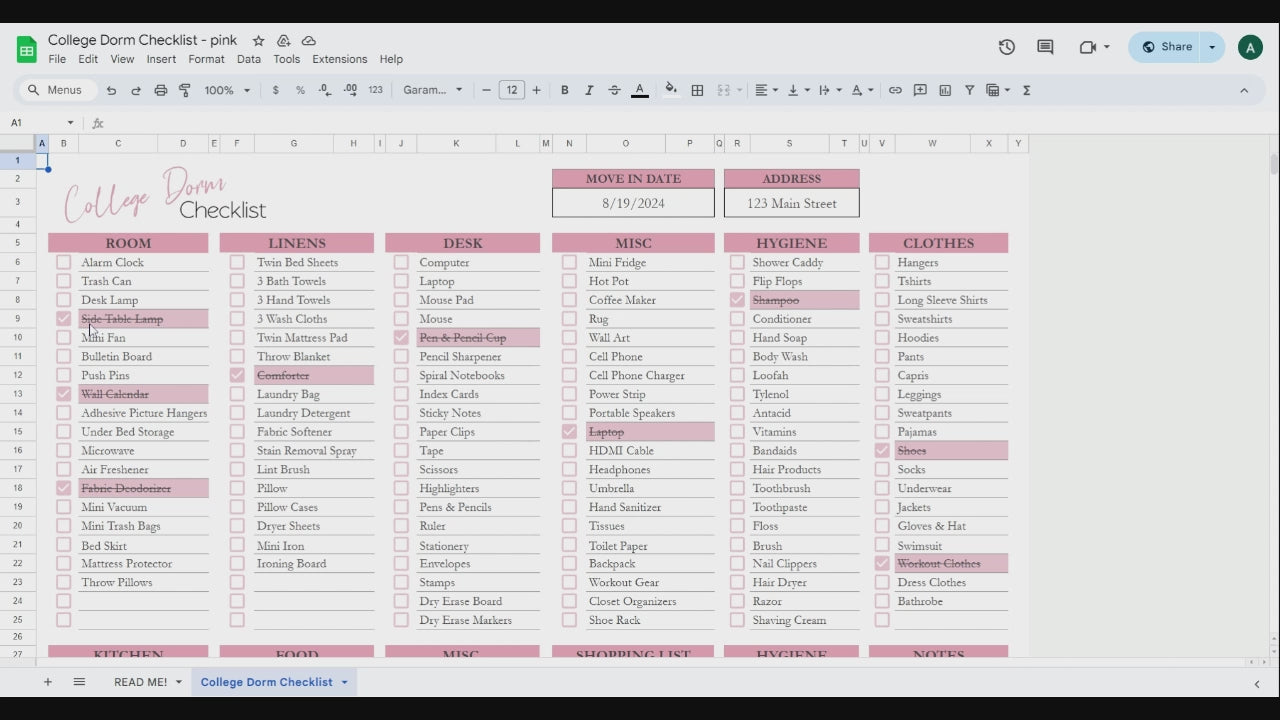The image size is (1280, 720).
Task: Uncheck the Comforter checkbox
Action: click(x=237, y=376)
